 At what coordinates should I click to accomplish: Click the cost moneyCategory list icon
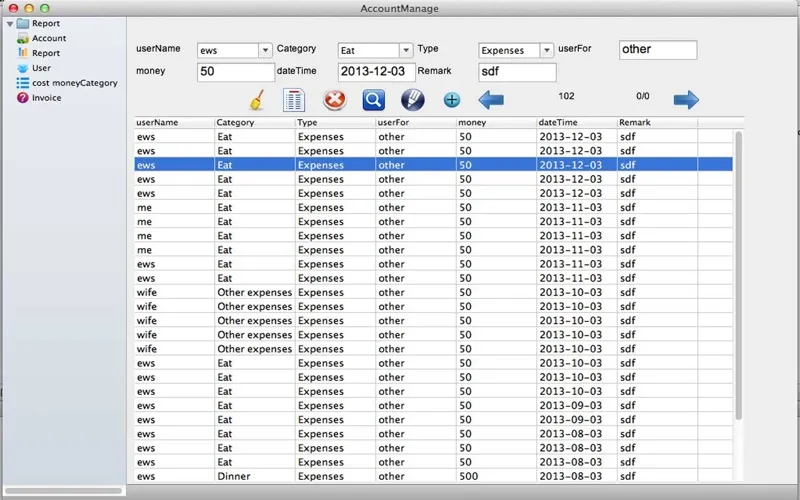[22, 83]
